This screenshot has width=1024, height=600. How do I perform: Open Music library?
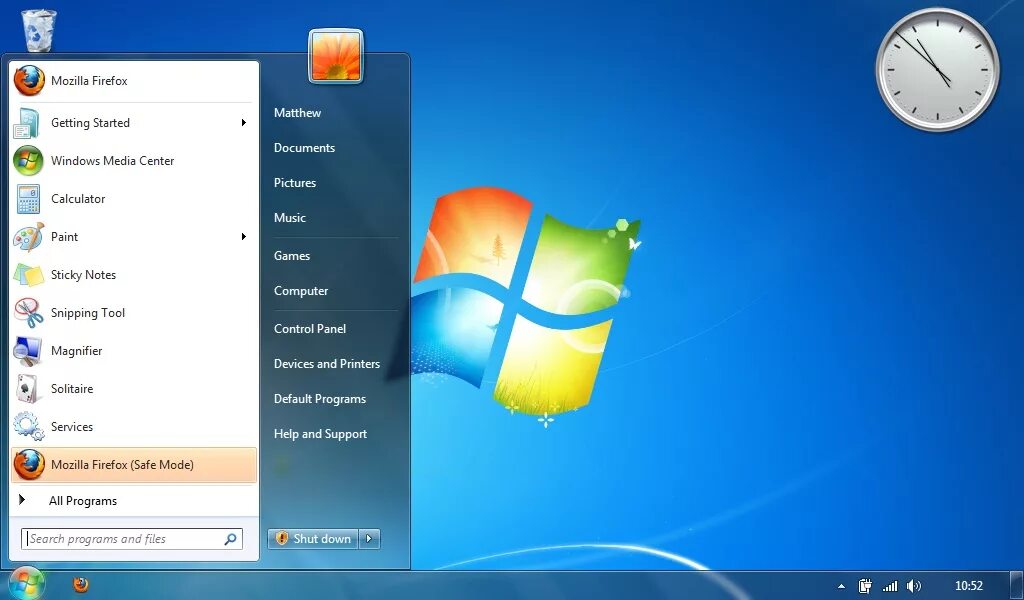289,218
